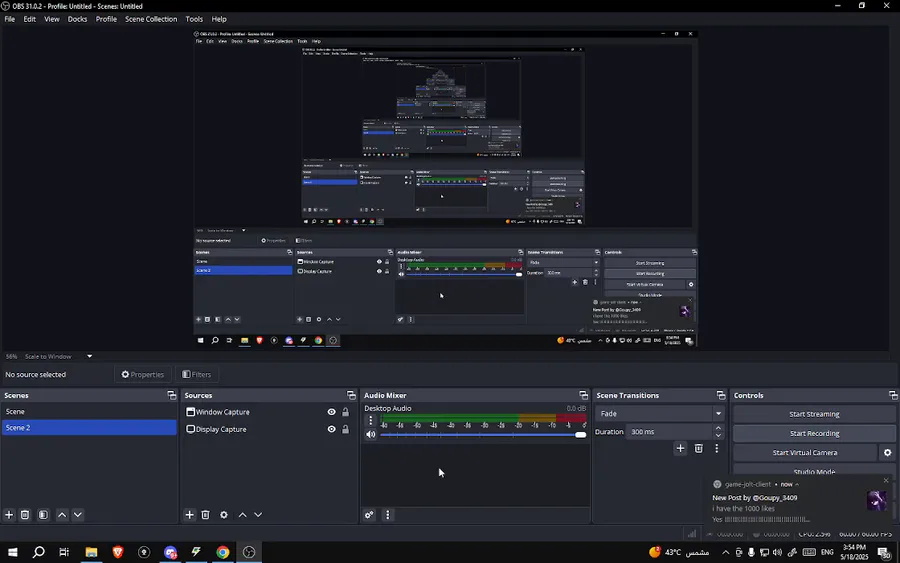900x563 pixels.
Task: Select Scene 2 in Scenes list
Action: click(89, 428)
